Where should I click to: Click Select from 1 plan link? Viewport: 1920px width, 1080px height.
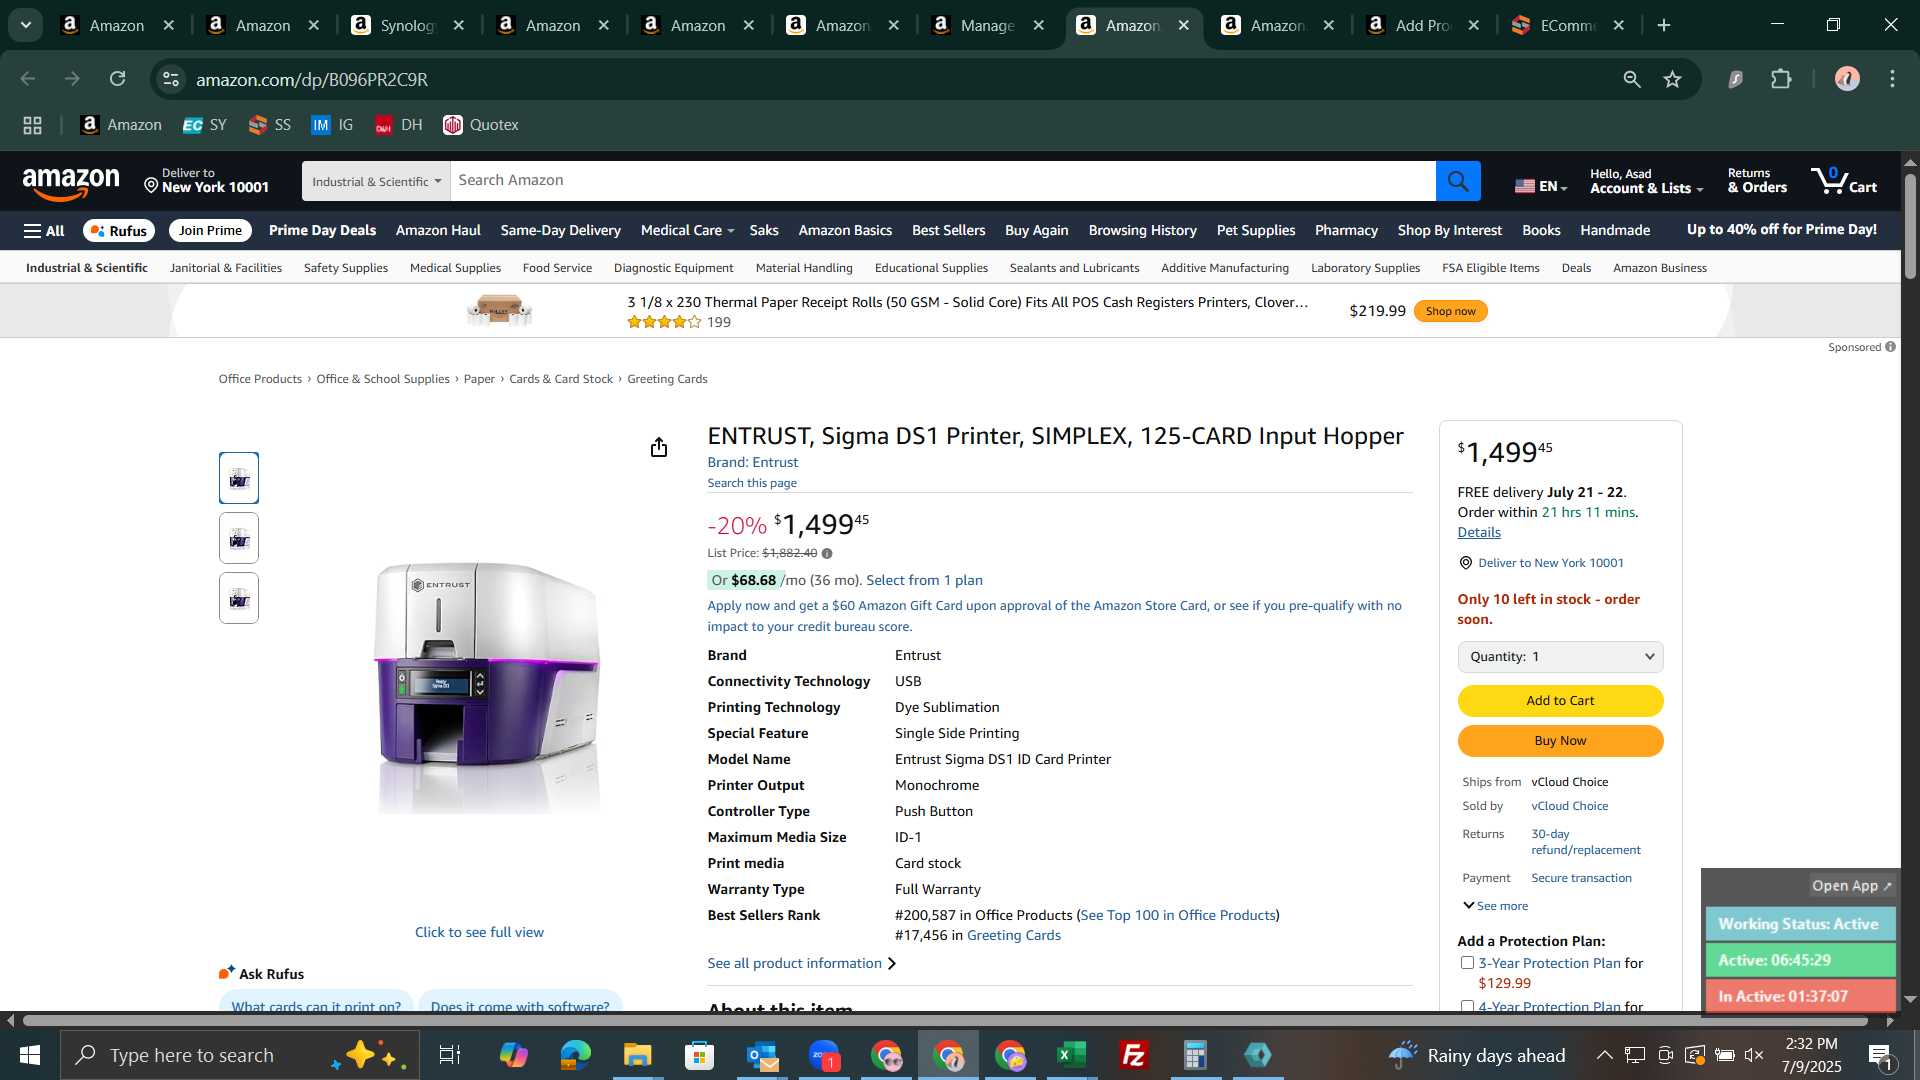[x=924, y=580]
